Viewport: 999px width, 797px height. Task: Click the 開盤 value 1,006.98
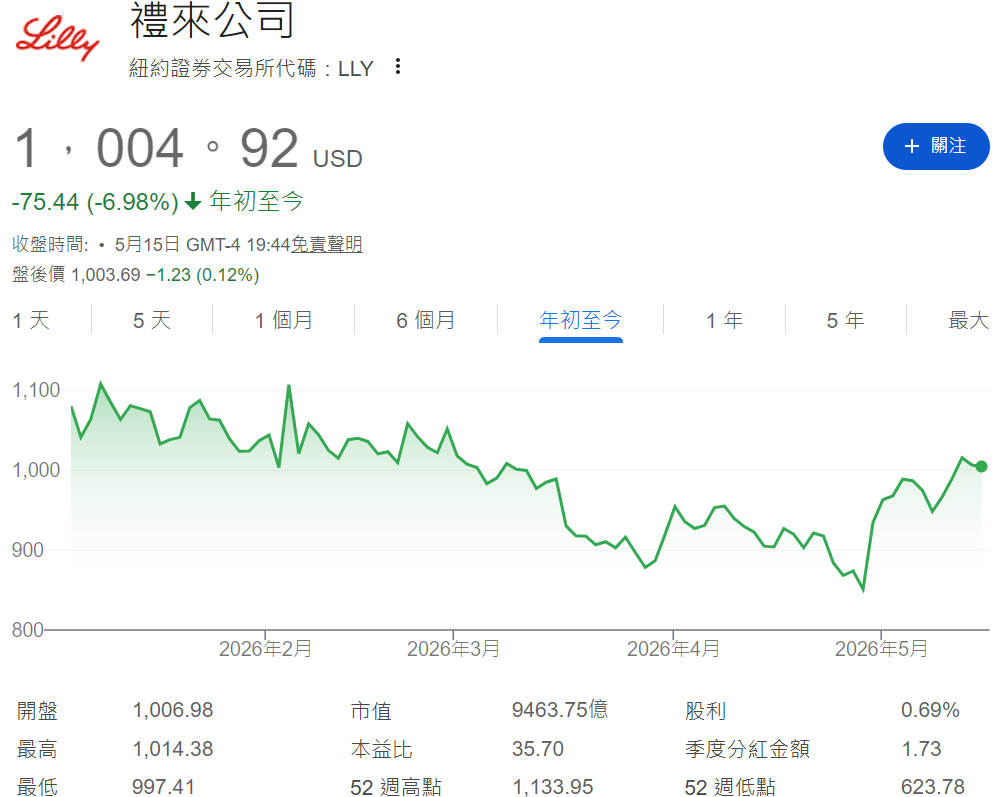[x=173, y=710]
